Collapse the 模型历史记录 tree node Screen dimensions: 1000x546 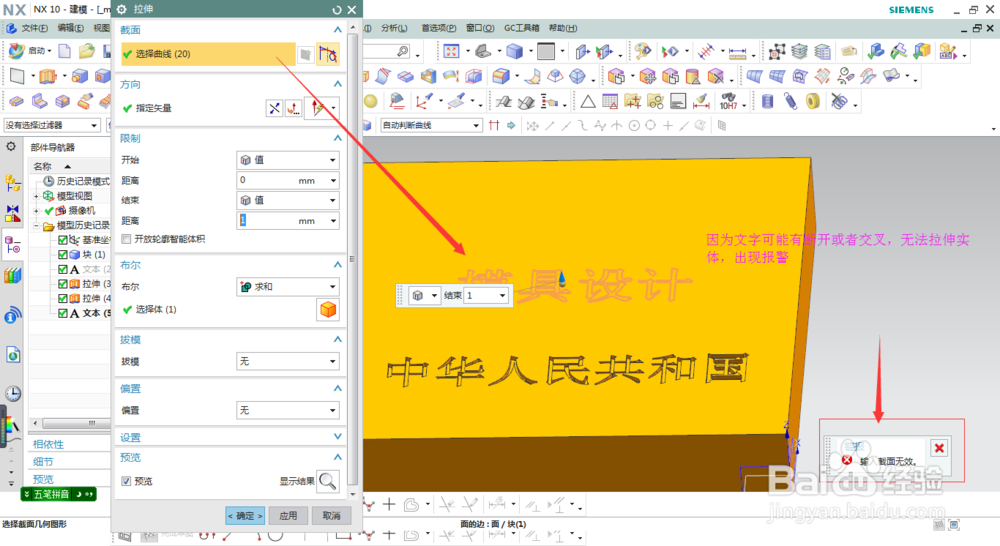pos(36,226)
